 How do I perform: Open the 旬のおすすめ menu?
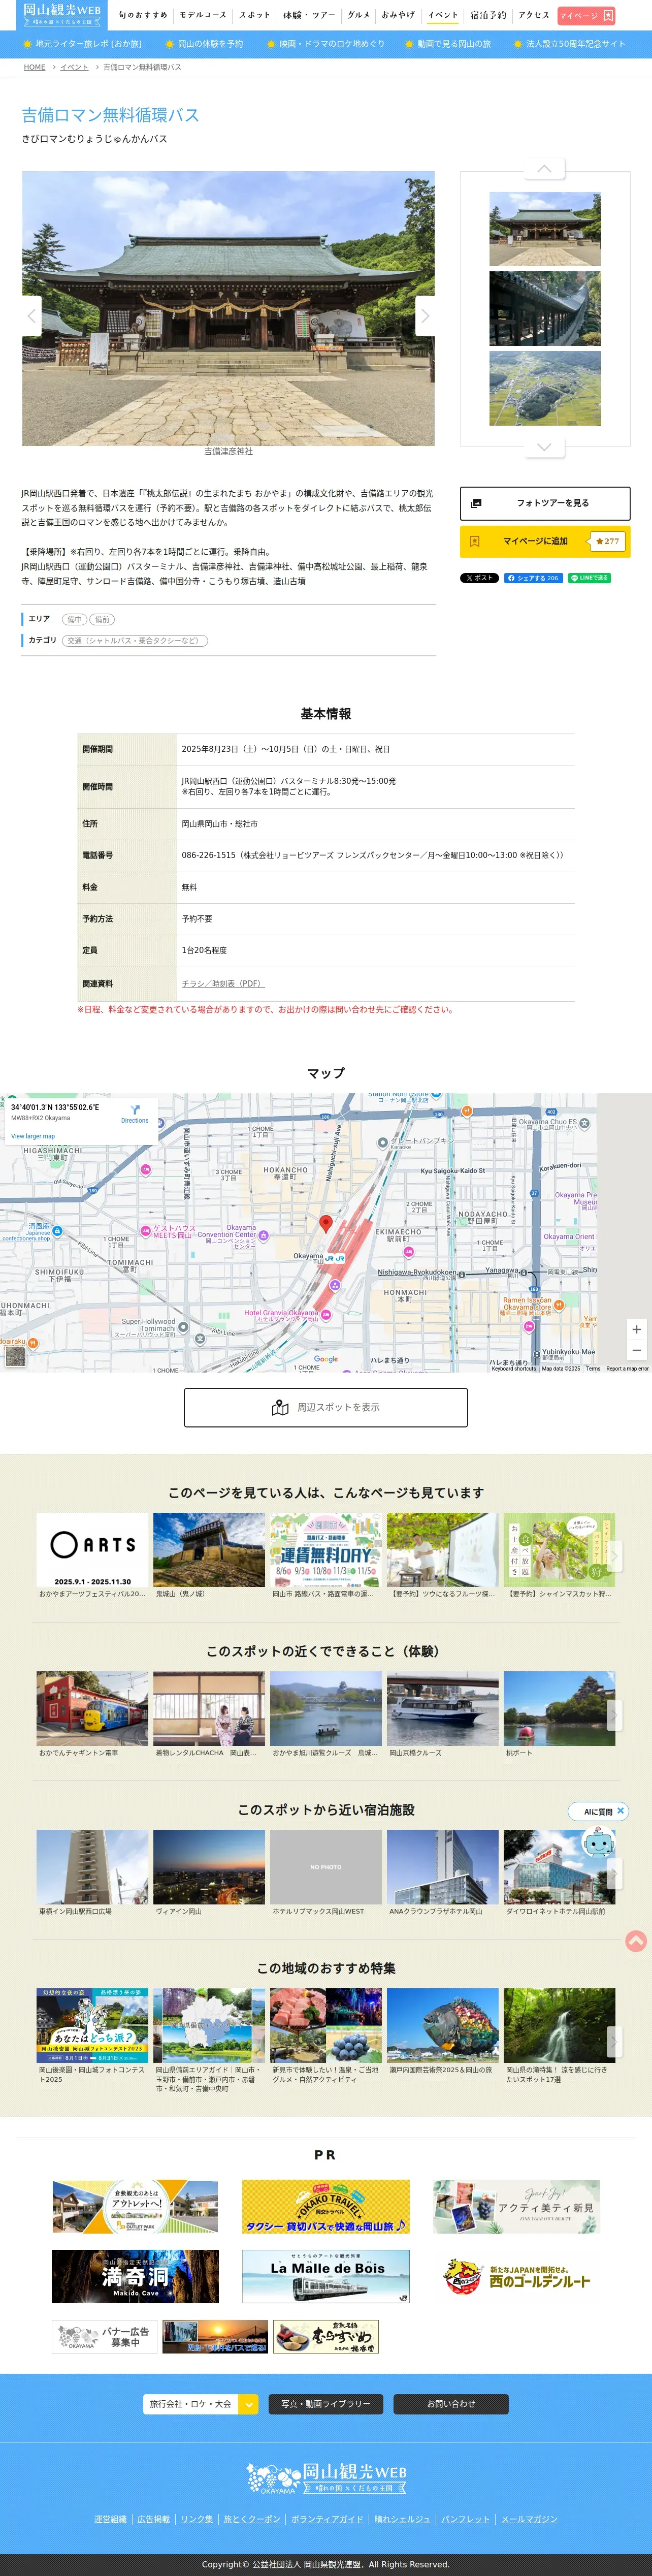(143, 15)
